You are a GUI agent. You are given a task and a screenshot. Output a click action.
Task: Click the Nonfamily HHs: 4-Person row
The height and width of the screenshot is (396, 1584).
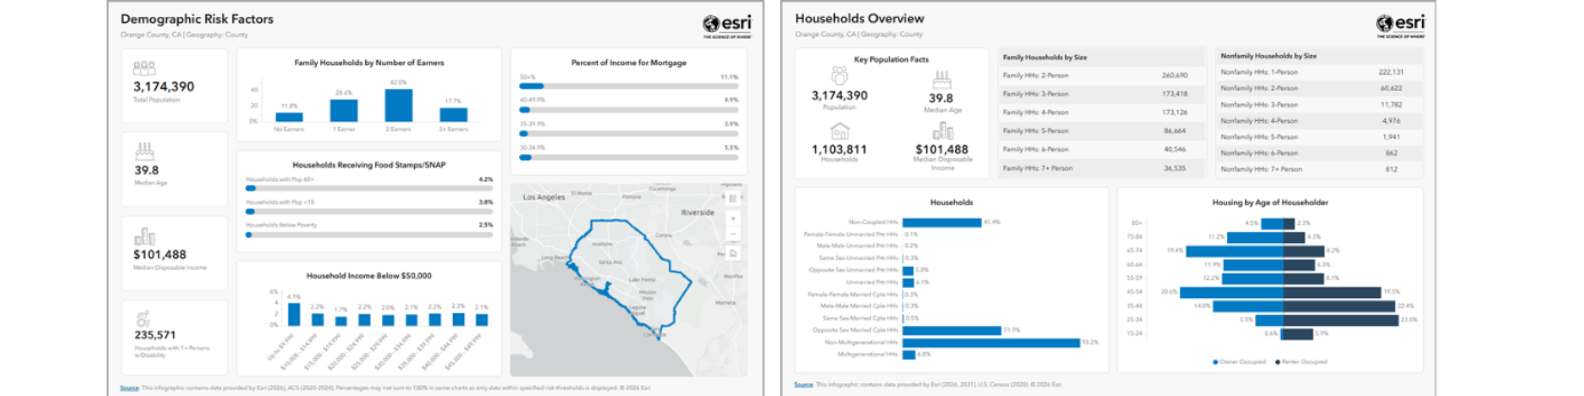coord(1319,121)
